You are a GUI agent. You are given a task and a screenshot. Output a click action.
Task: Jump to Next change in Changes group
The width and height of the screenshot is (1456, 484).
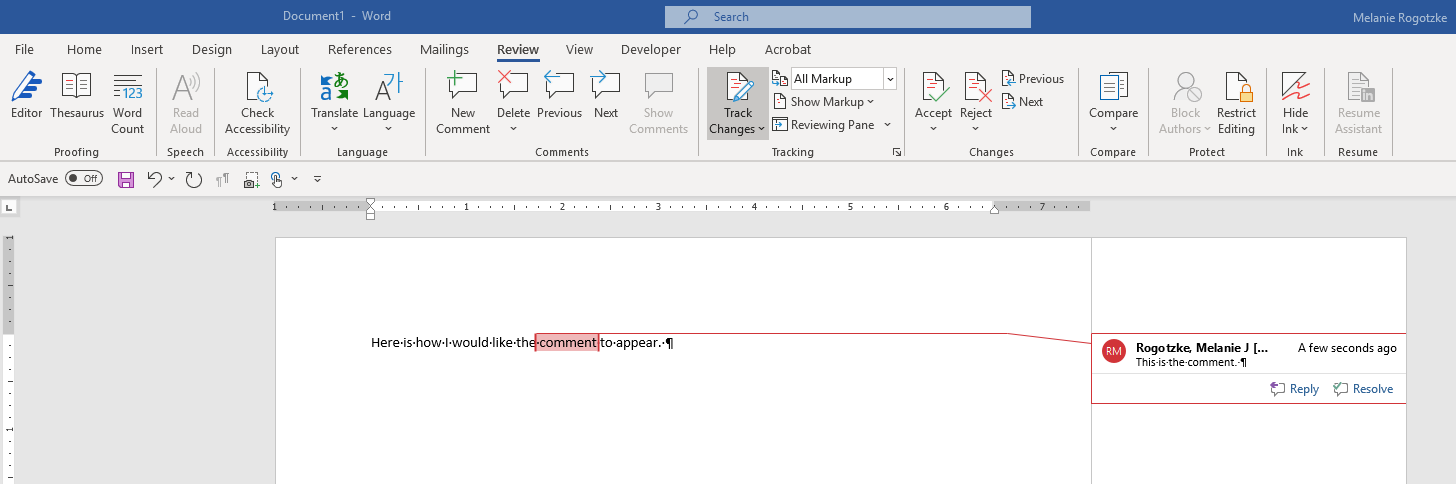point(1023,102)
